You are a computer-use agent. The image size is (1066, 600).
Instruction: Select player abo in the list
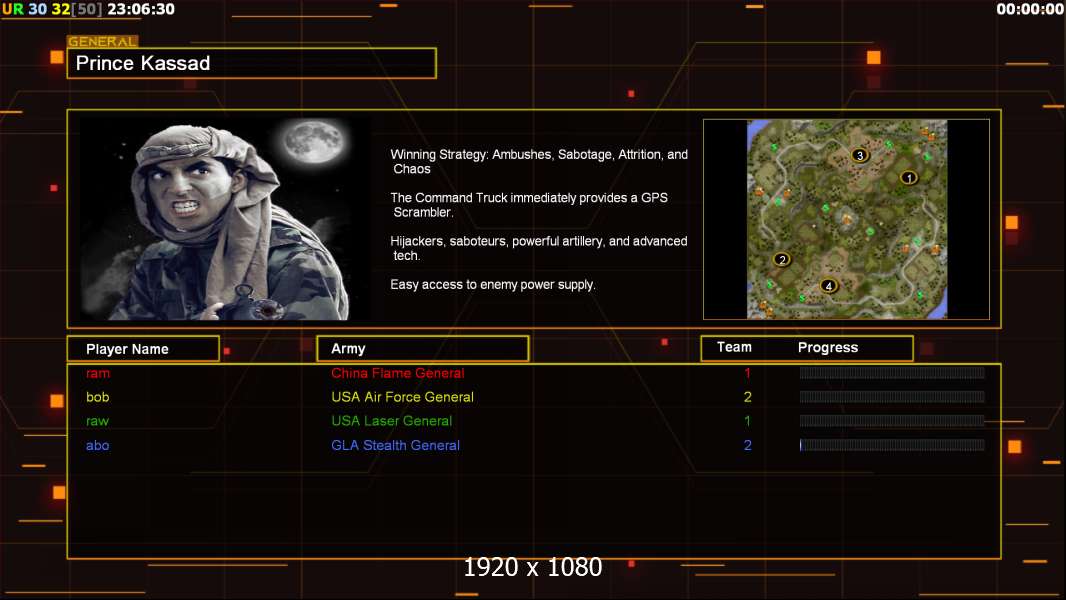coord(98,445)
